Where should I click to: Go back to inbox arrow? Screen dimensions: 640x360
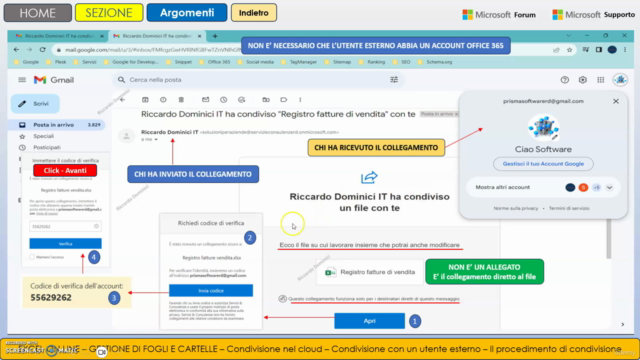(122, 100)
